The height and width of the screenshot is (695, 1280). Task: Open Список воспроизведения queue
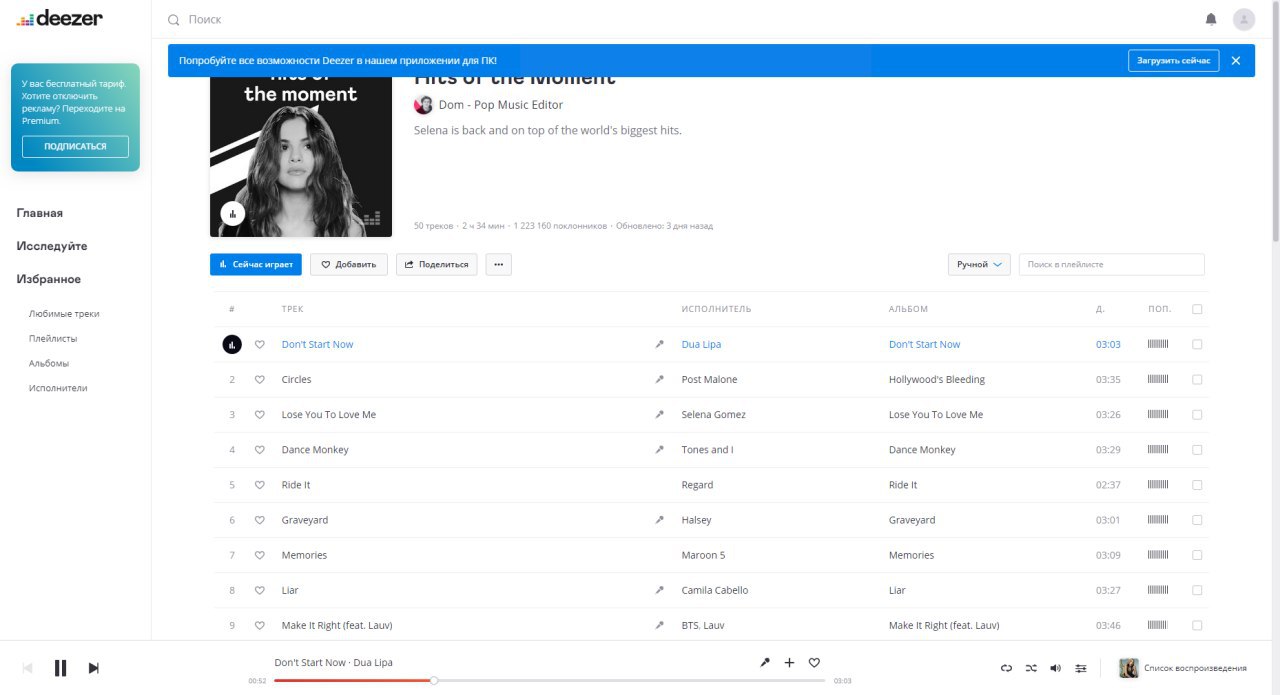(x=1183, y=668)
